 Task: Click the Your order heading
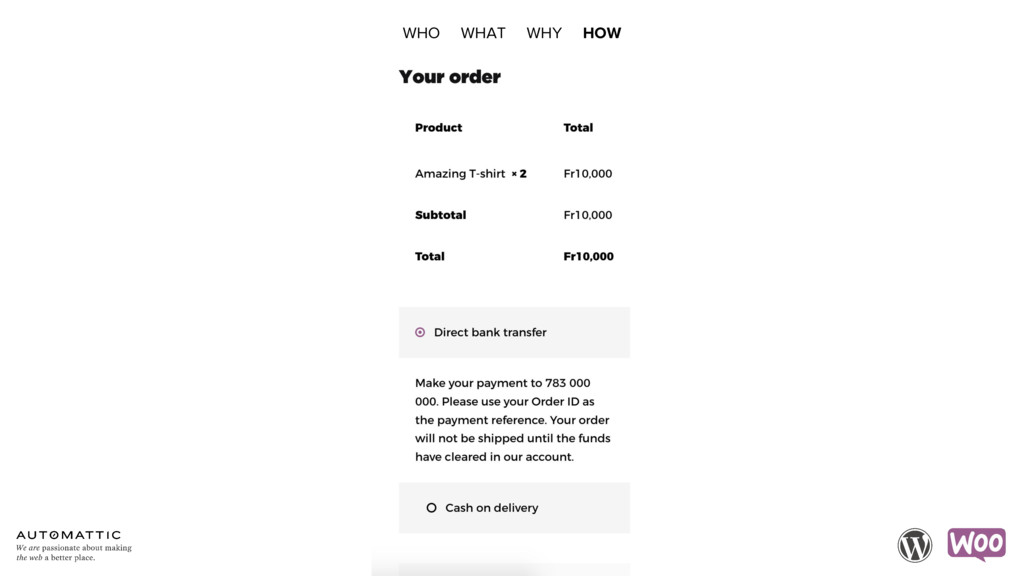[450, 76]
